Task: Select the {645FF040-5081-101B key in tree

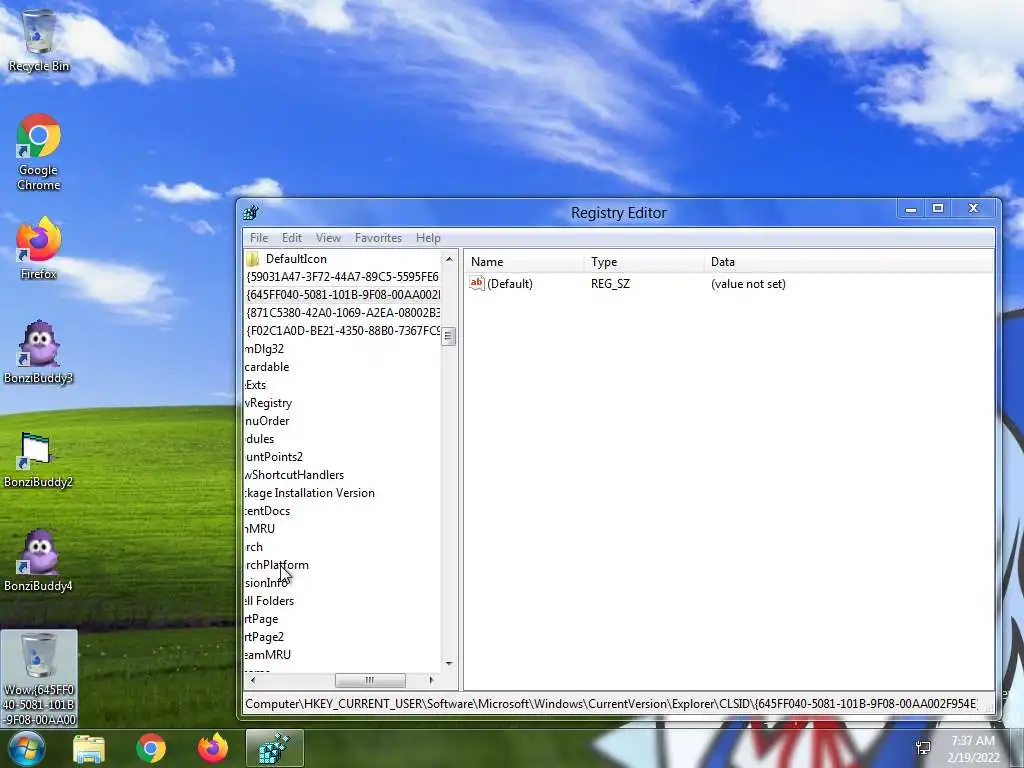Action: [x=342, y=295]
